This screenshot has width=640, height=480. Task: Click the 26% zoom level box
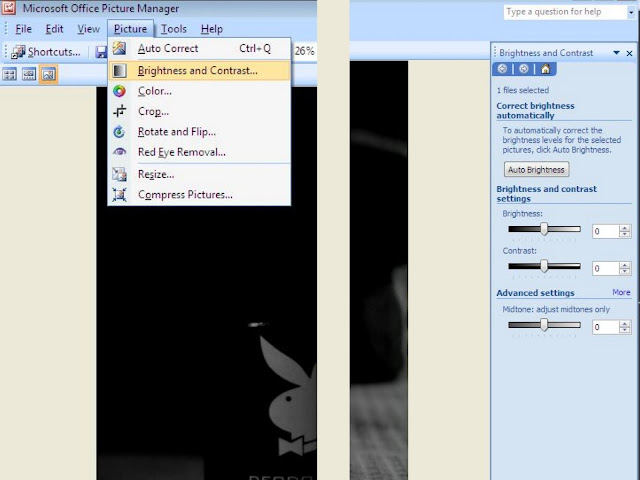[304, 51]
